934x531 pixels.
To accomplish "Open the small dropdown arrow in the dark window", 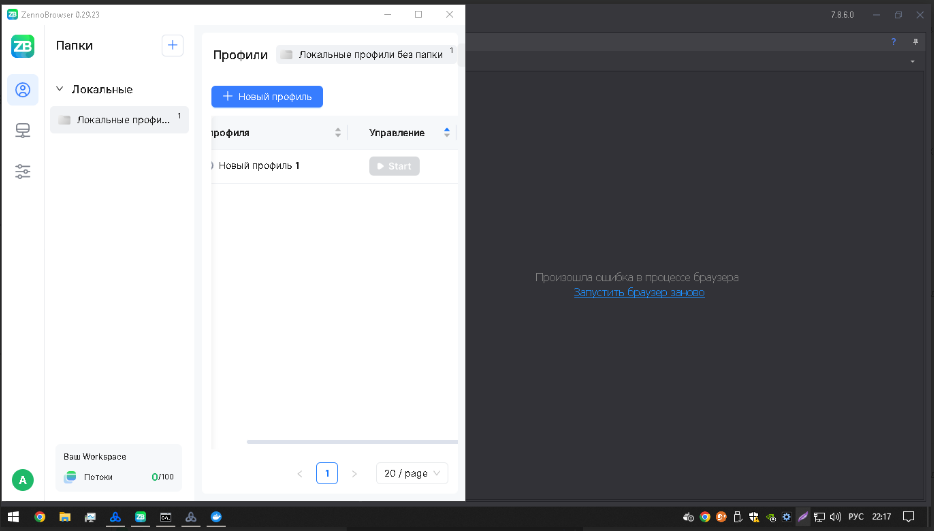I will (x=912, y=61).
